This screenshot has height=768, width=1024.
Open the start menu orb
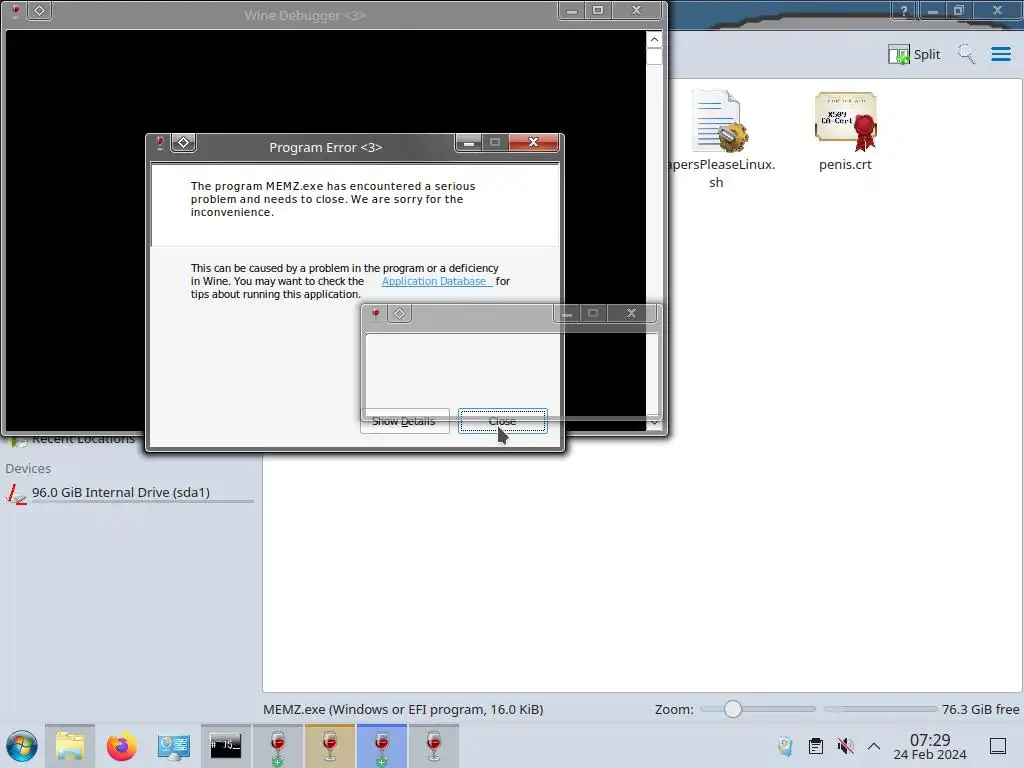[22, 746]
